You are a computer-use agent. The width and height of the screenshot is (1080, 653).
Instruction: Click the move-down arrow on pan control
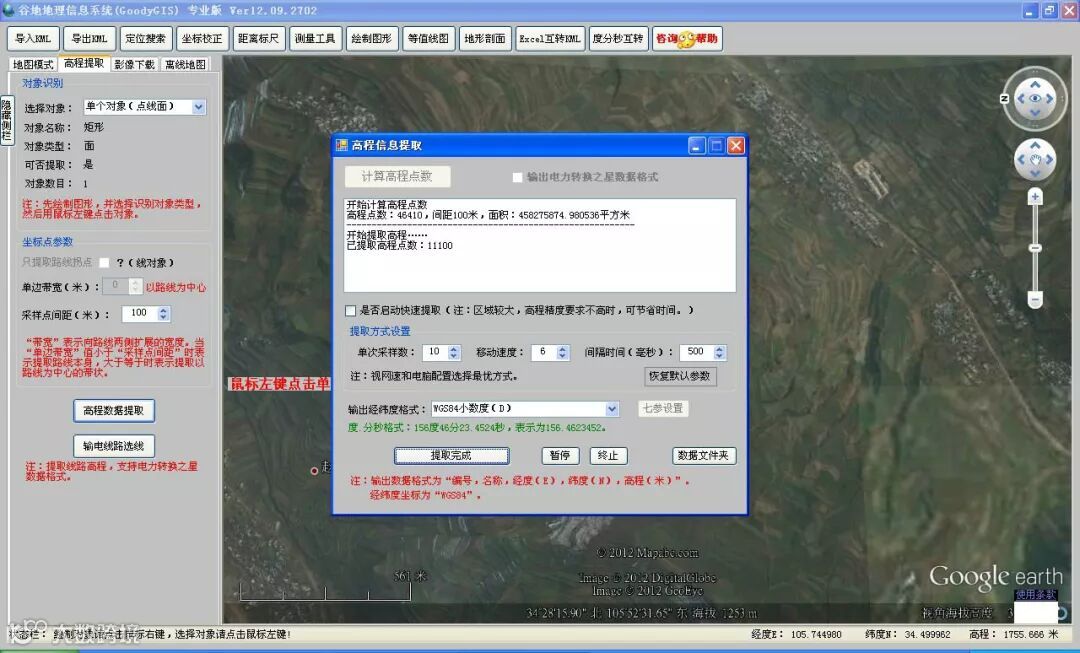(x=1035, y=175)
